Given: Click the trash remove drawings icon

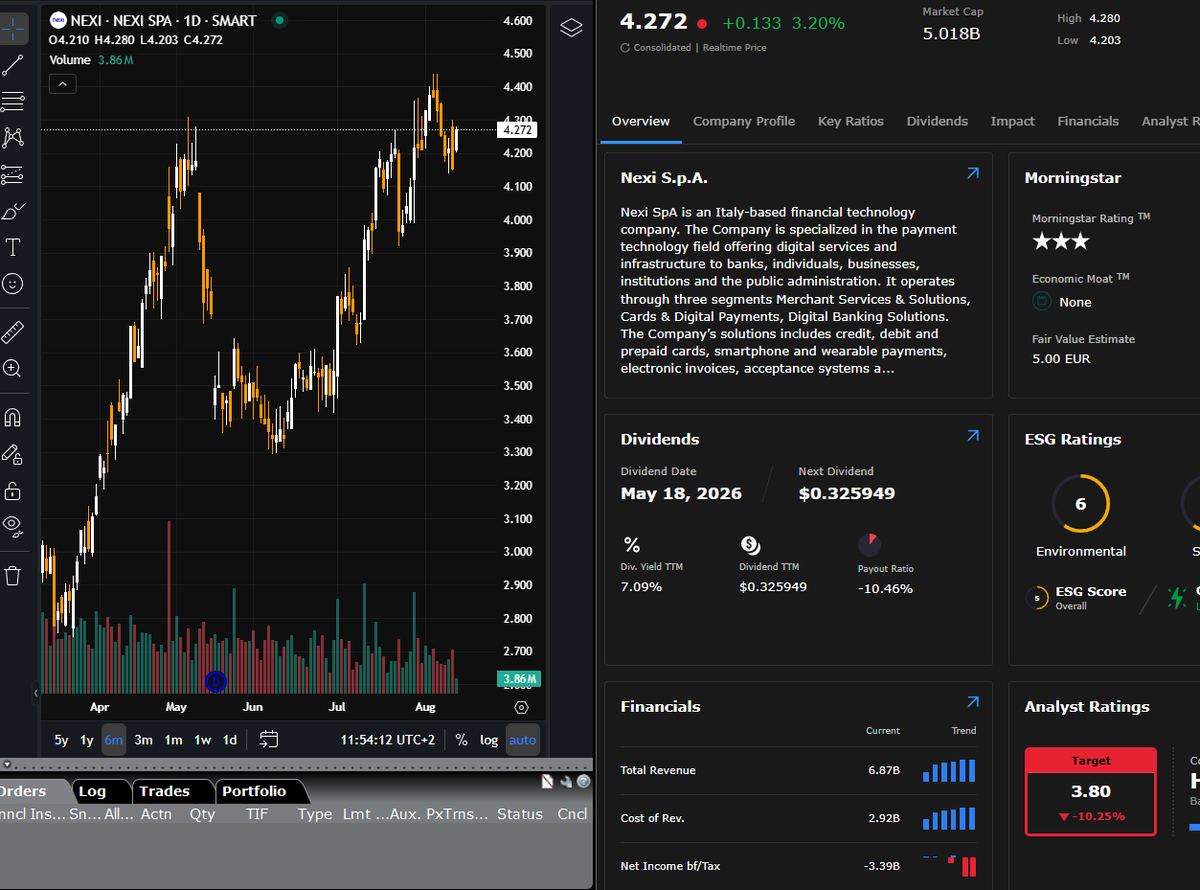Looking at the screenshot, I should pyautogui.click(x=13, y=575).
